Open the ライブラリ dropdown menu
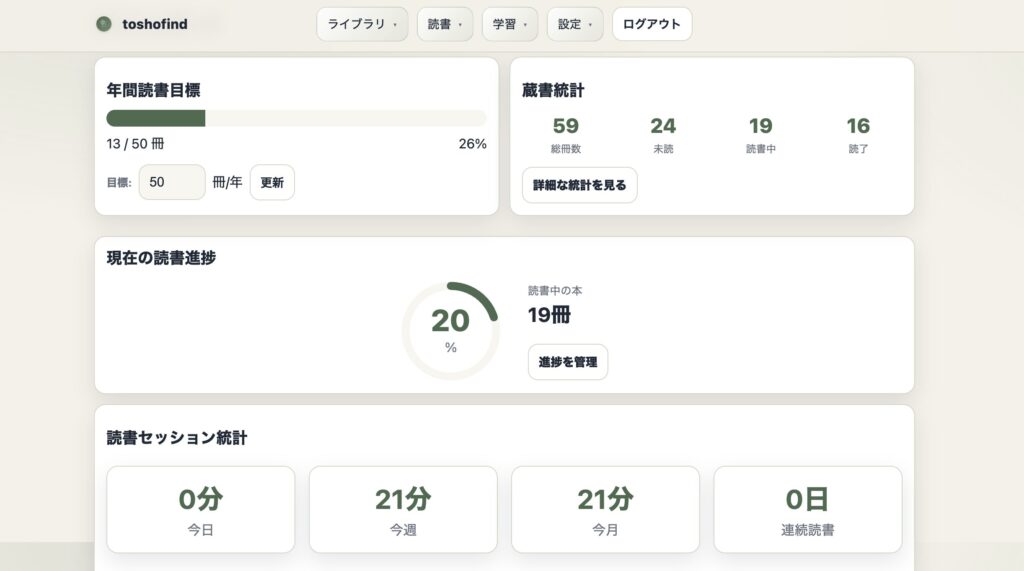Image resolution: width=1024 pixels, height=571 pixels. pos(362,24)
